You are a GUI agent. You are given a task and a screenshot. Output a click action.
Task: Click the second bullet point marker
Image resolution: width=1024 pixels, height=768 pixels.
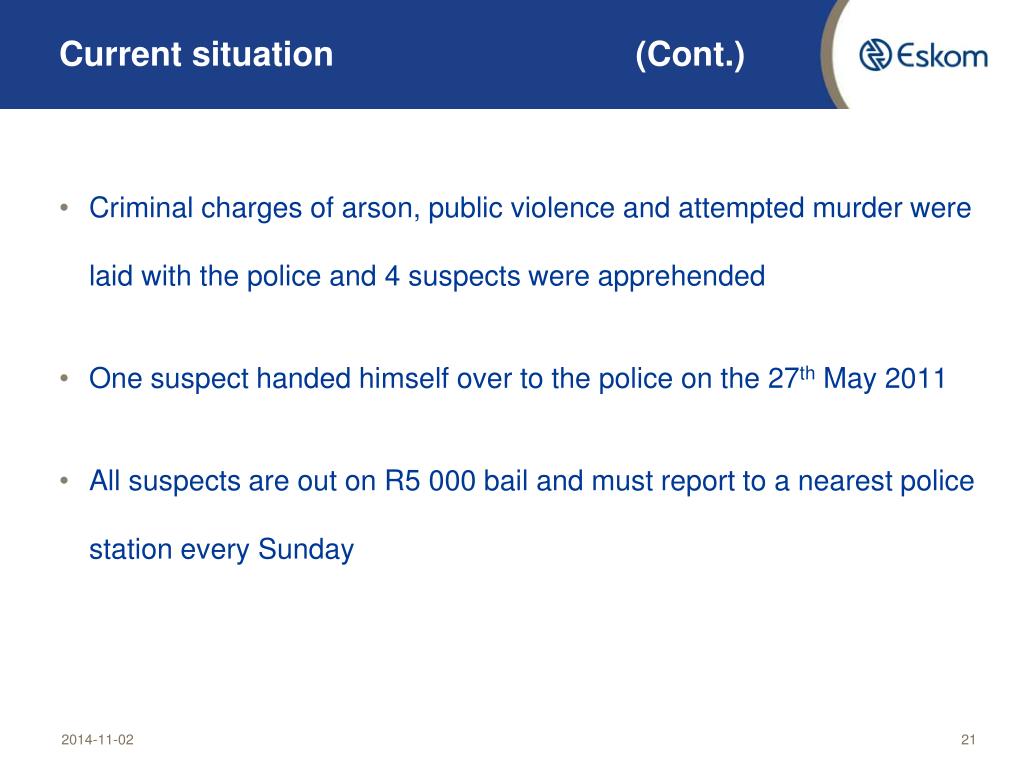[64, 379]
